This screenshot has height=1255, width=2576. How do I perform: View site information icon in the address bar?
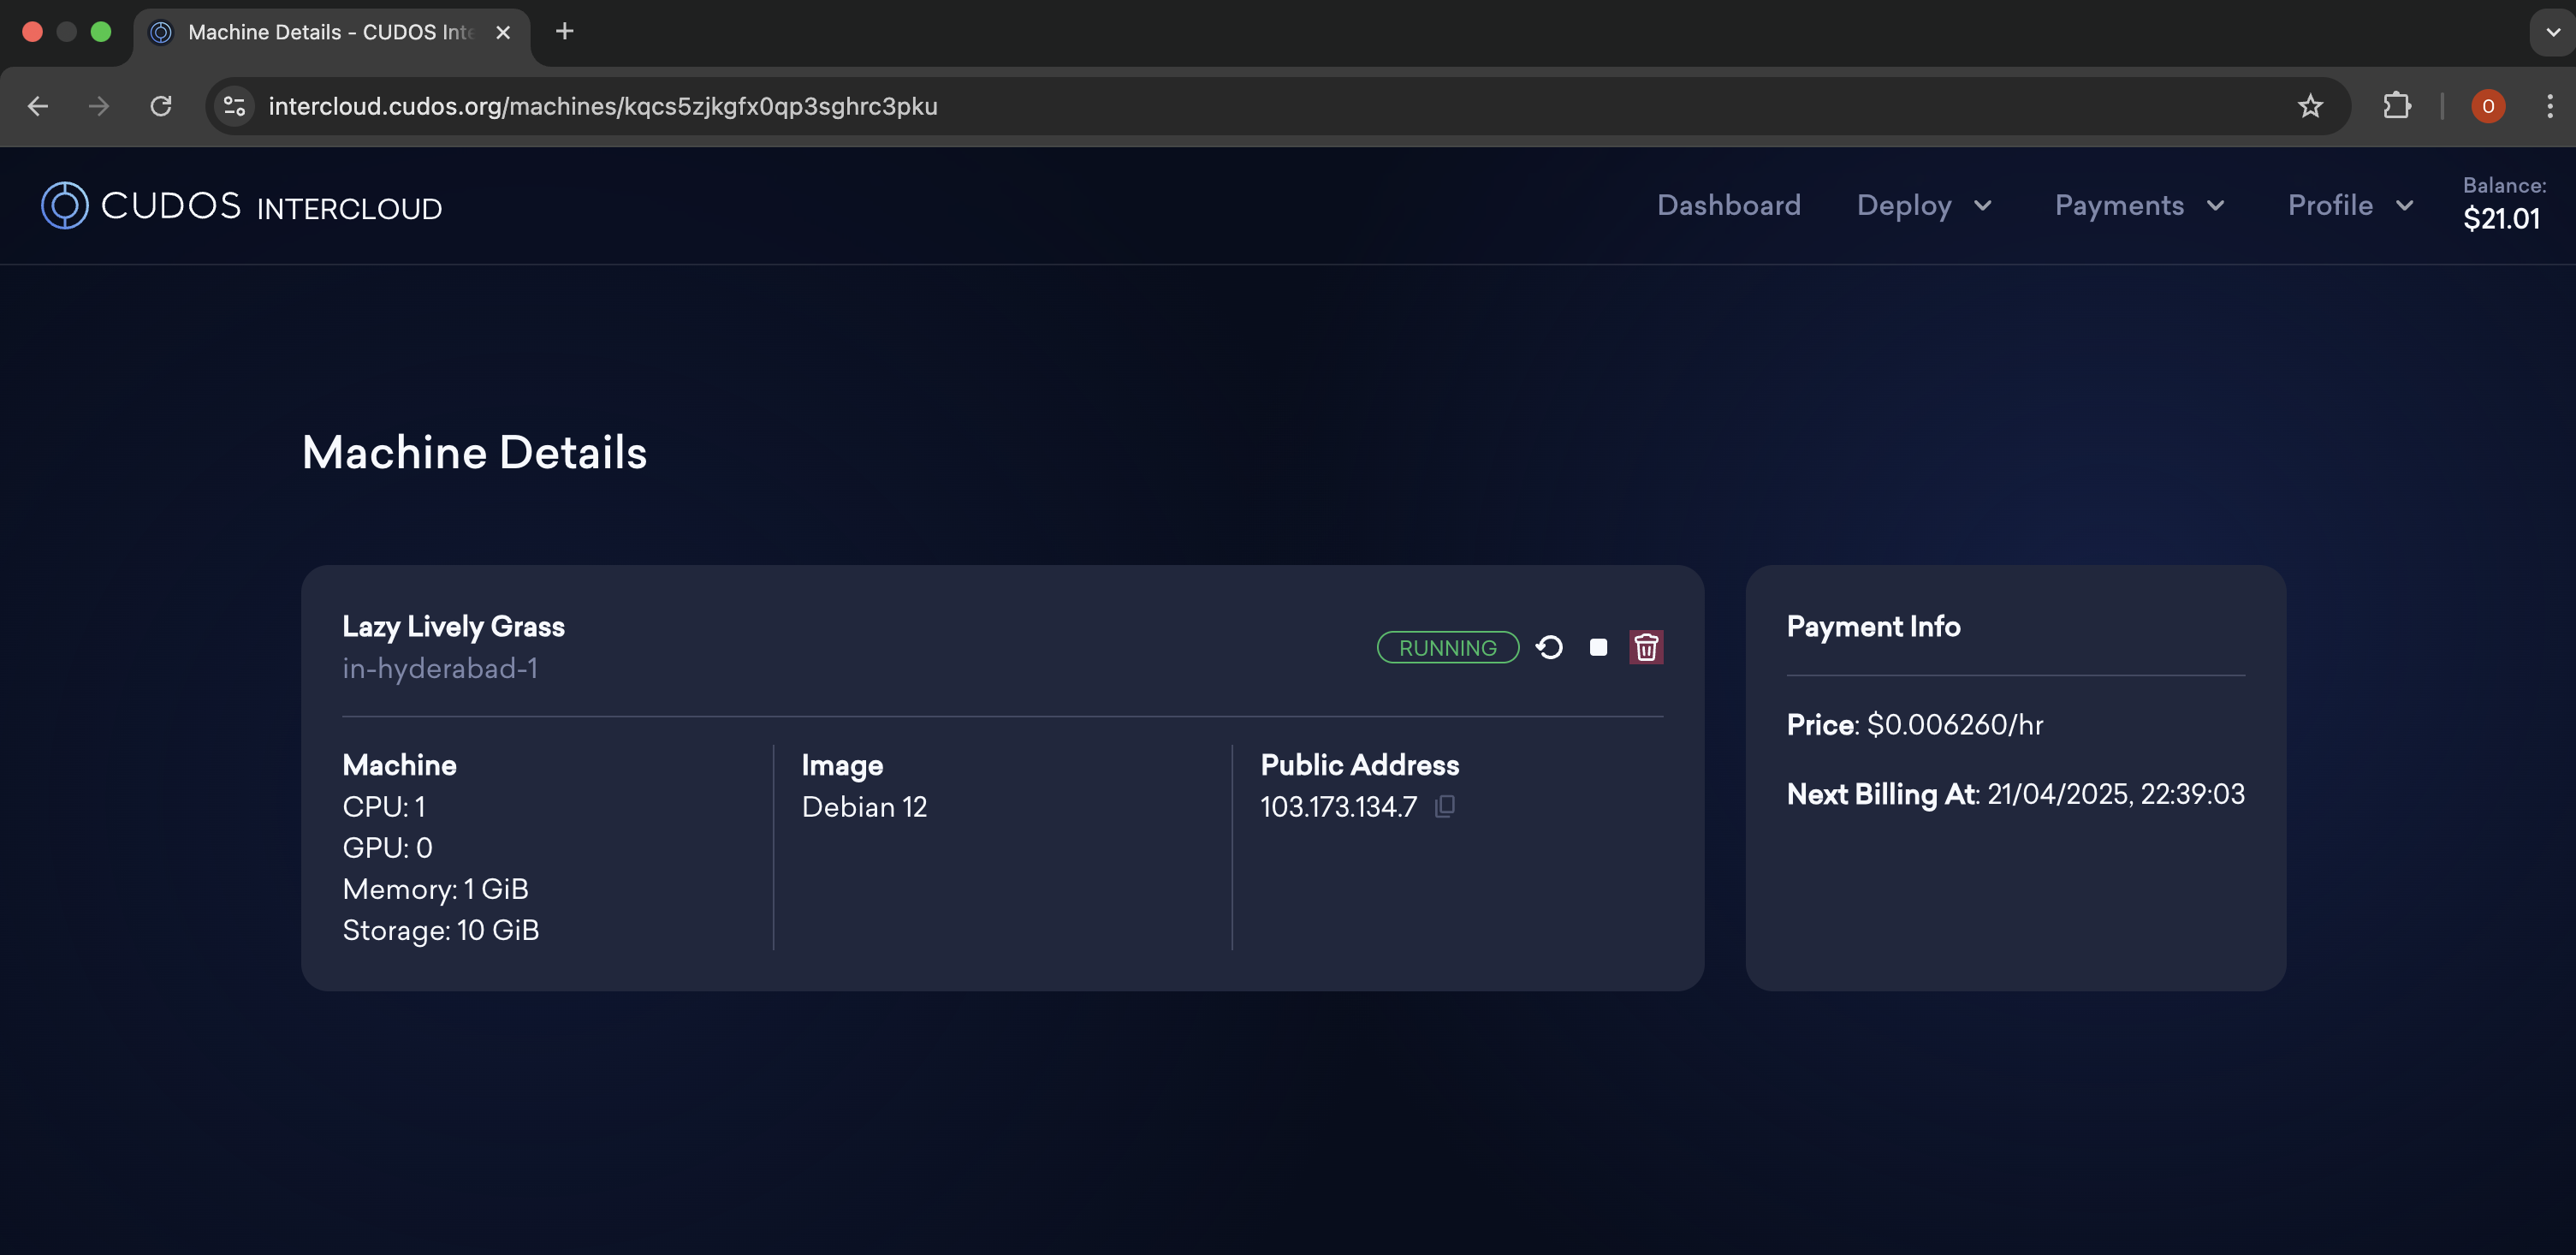(x=234, y=106)
